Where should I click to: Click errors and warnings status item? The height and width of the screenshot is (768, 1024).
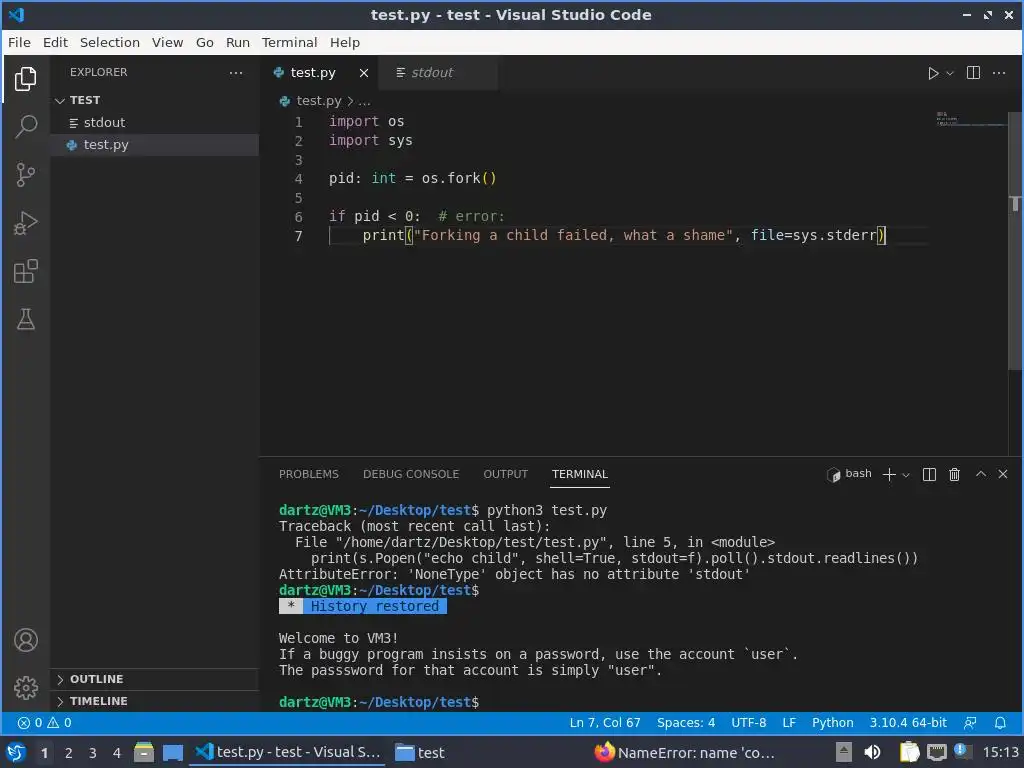[x=44, y=723]
